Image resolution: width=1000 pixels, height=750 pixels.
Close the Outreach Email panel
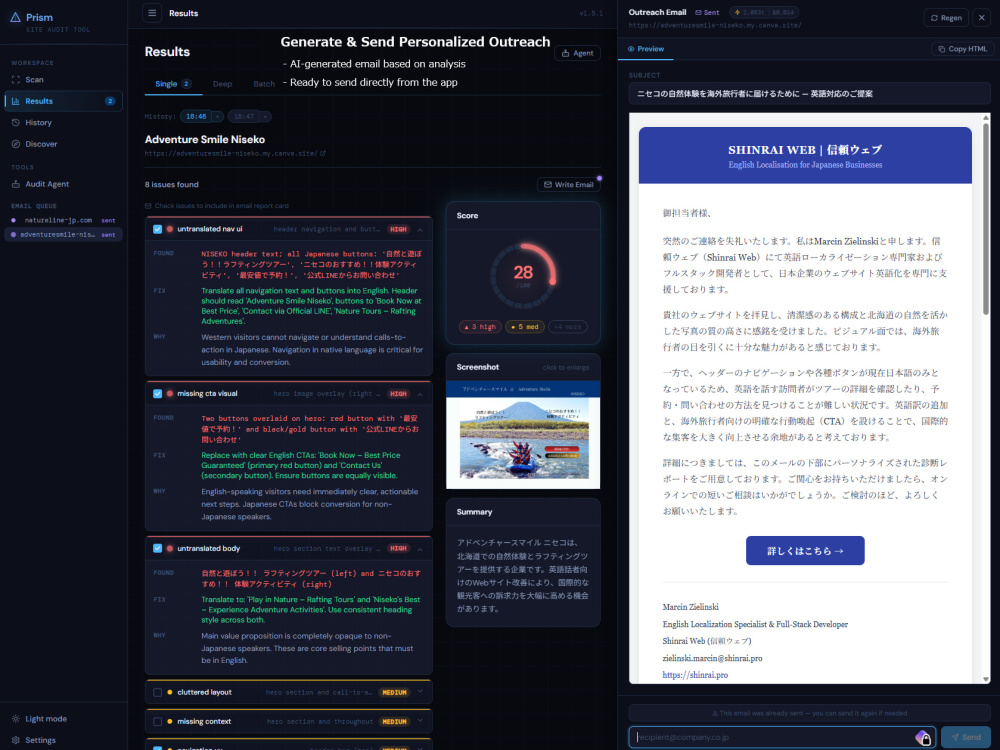point(982,18)
